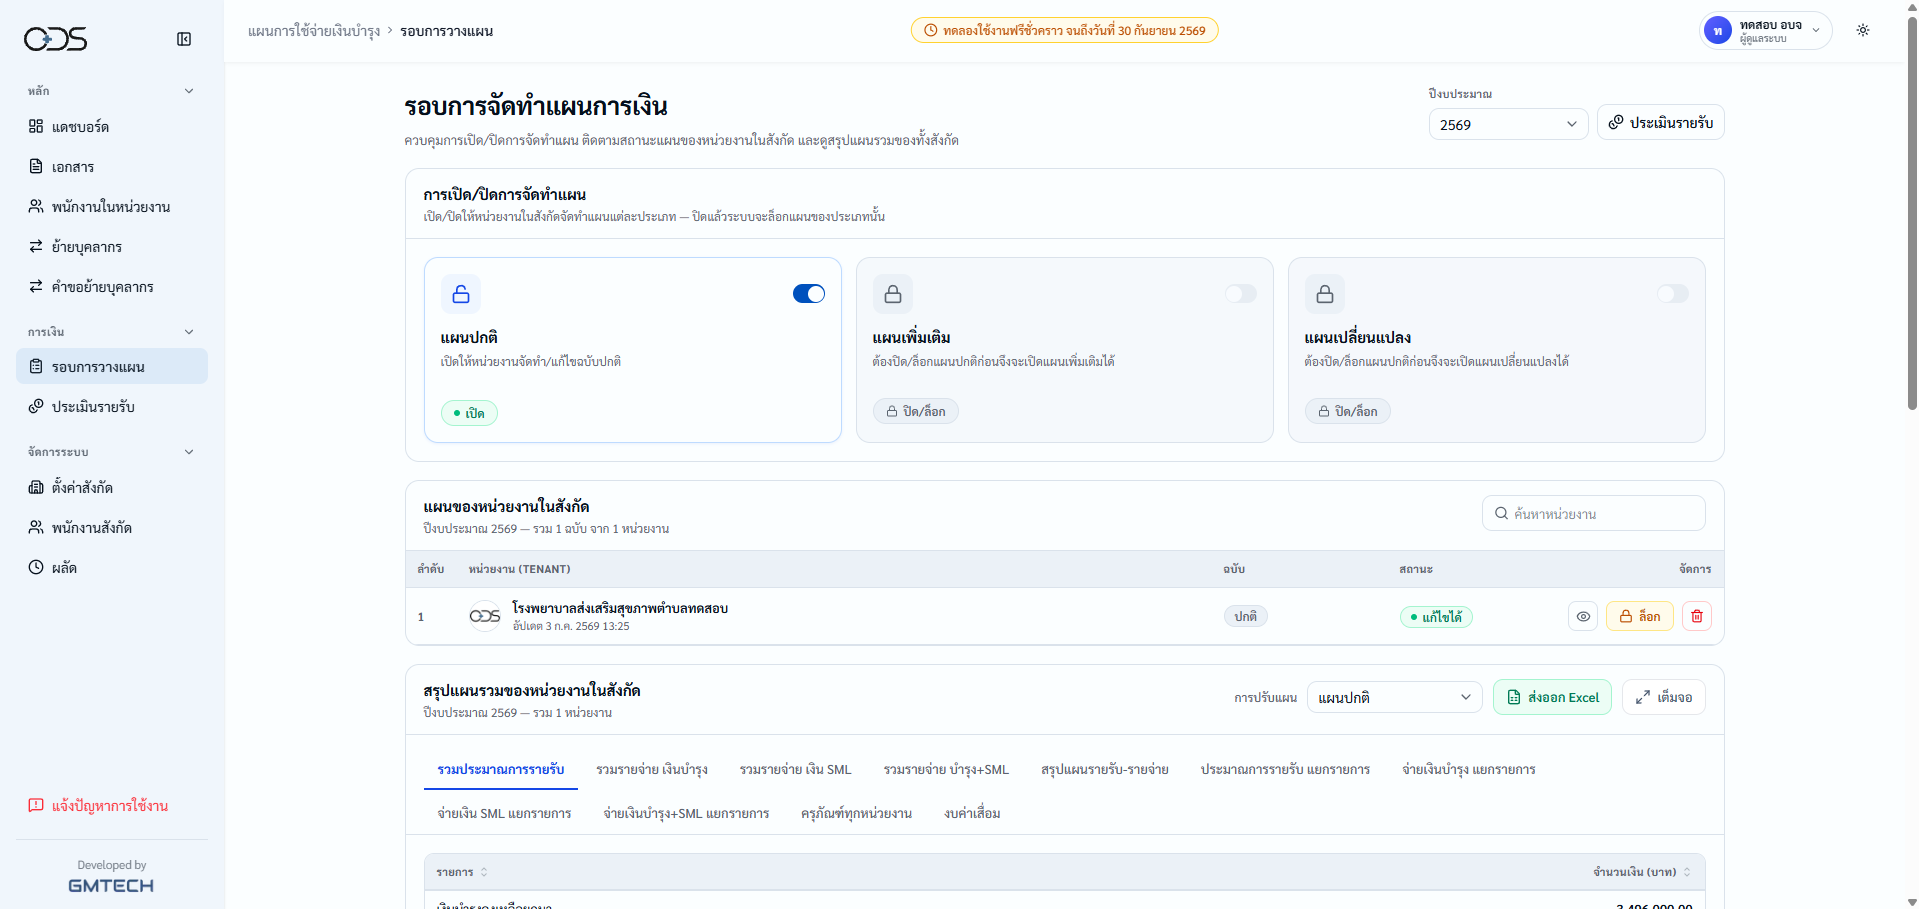Switch to รวมรายจ่าย เงินบำรุง tab
This screenshot has height=909, width=1919.
point(652,769)
